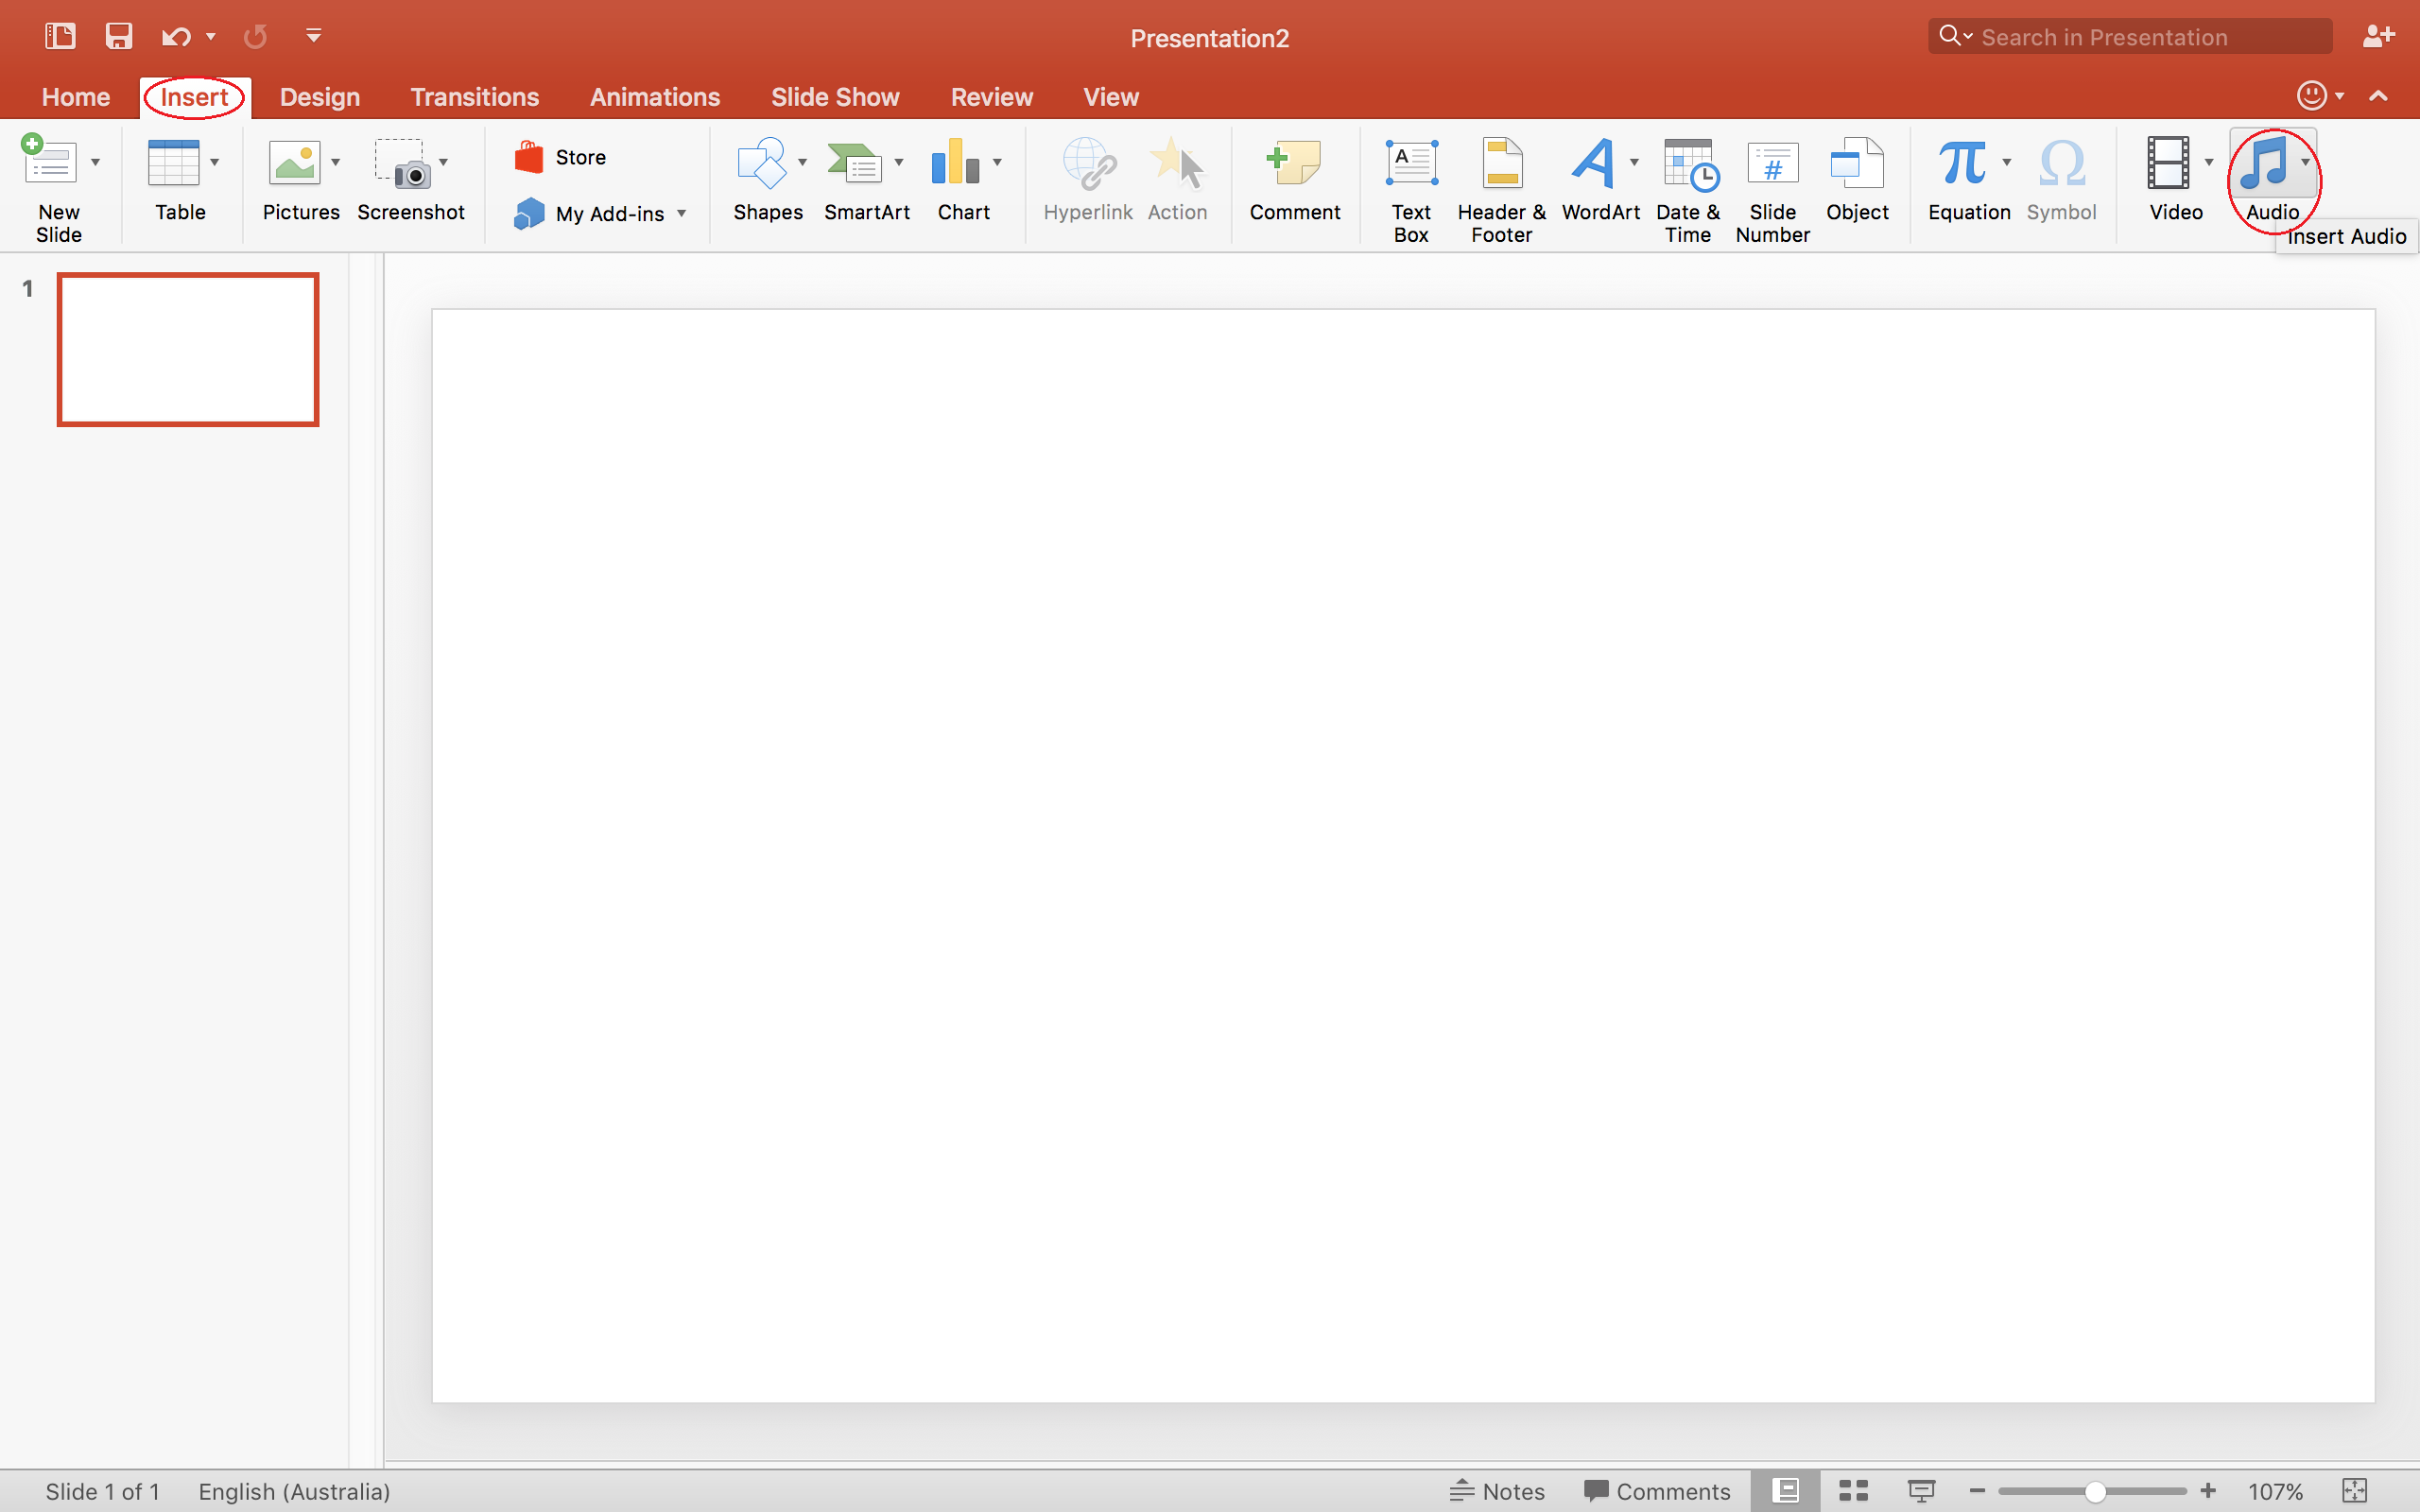Viewport: 2420px width, 1512px height.
Task: Select the Insert tab
Action: coord(194,97)
